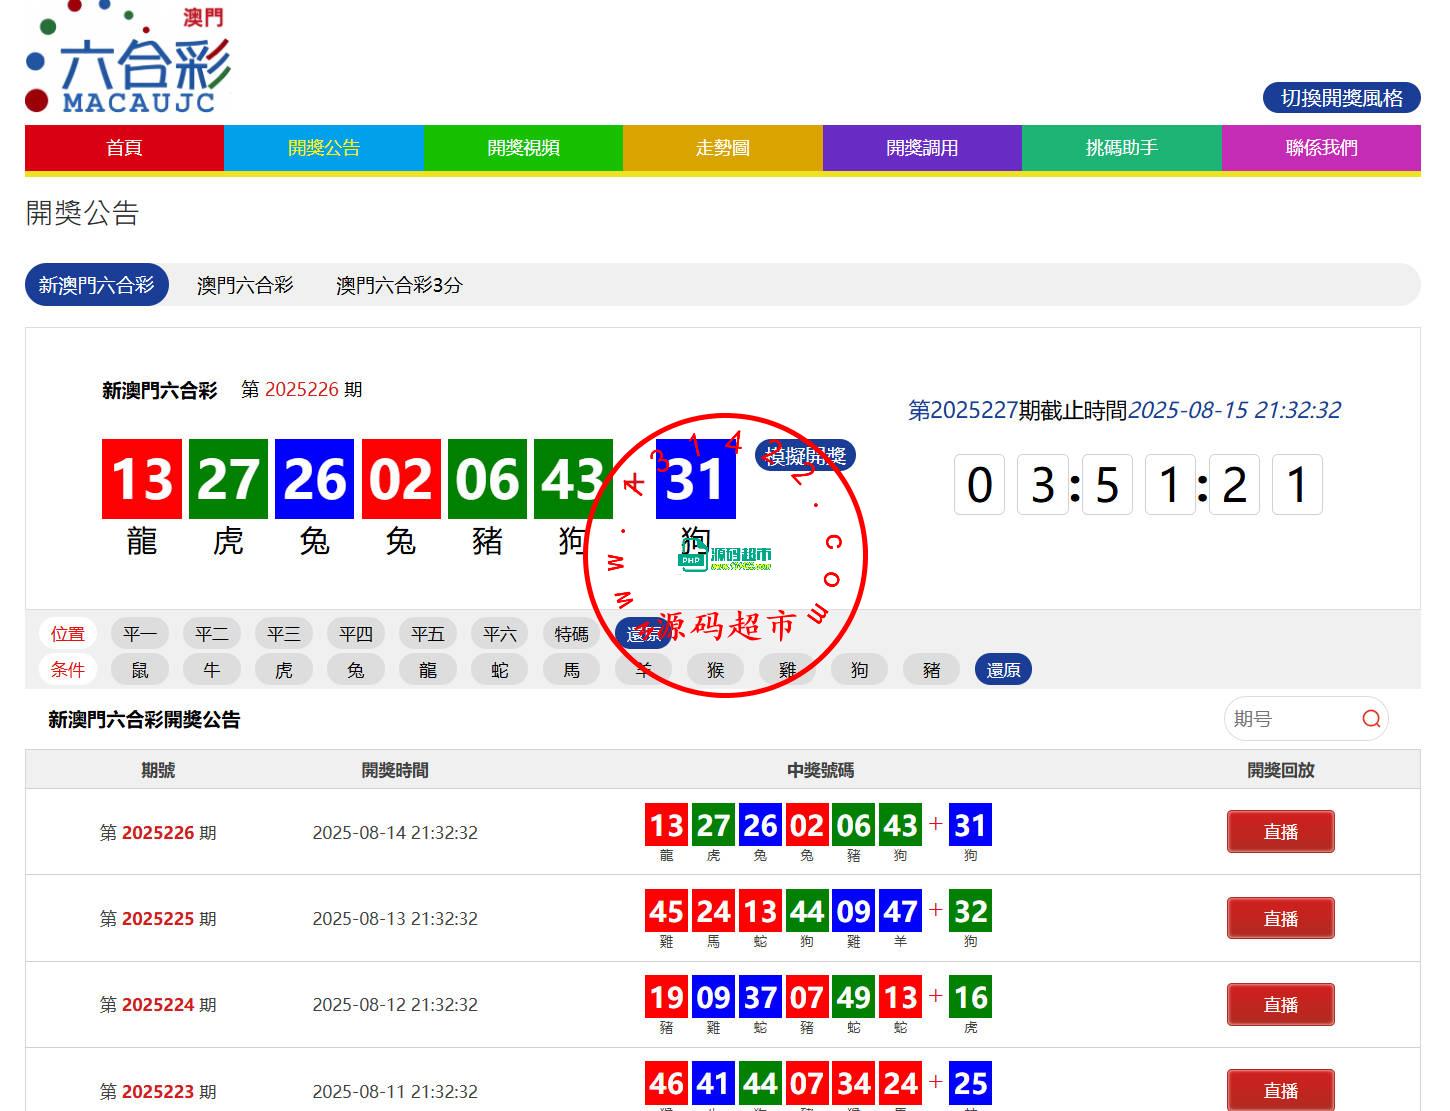The height and width of the screenshot is (1111, 1450).
Task: Click the draw time 2025-08-11 21:32:32
Action: click(395, 1092)
